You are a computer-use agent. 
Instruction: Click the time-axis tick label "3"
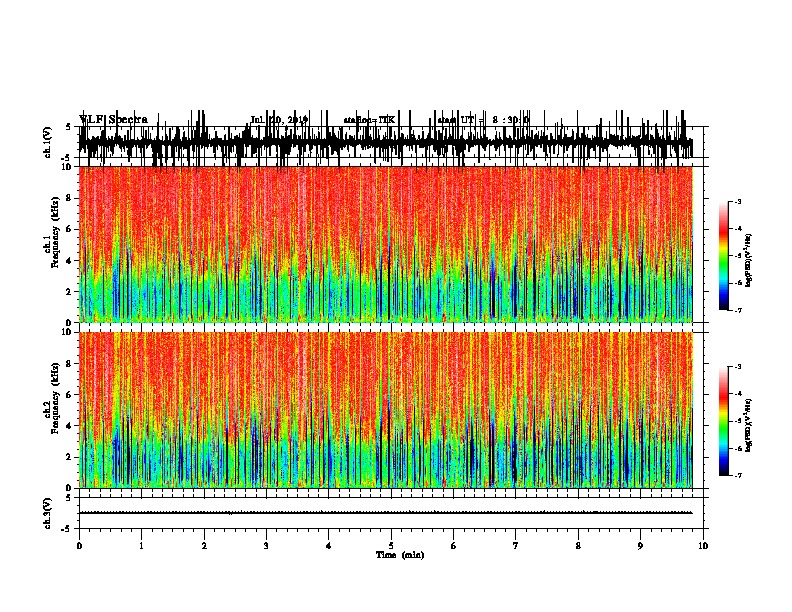click(266, 546)
